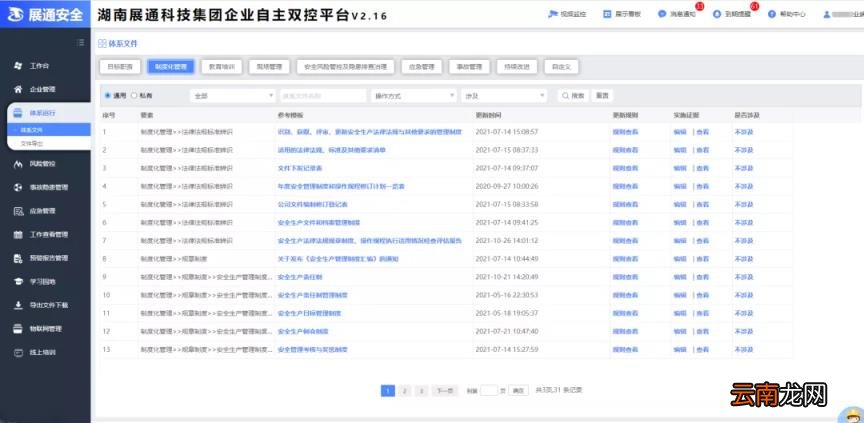Go to page 2 in pagination
864x423 pixels.
(x=404, y=391)
